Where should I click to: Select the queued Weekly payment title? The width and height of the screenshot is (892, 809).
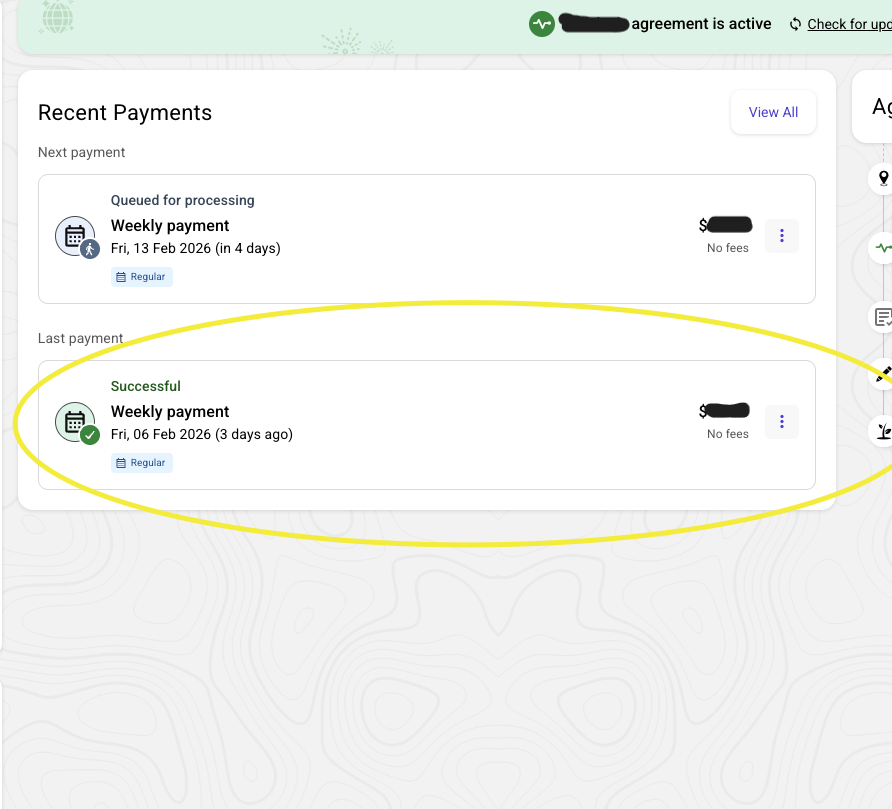pyautogui.click(x=170, y=226)
